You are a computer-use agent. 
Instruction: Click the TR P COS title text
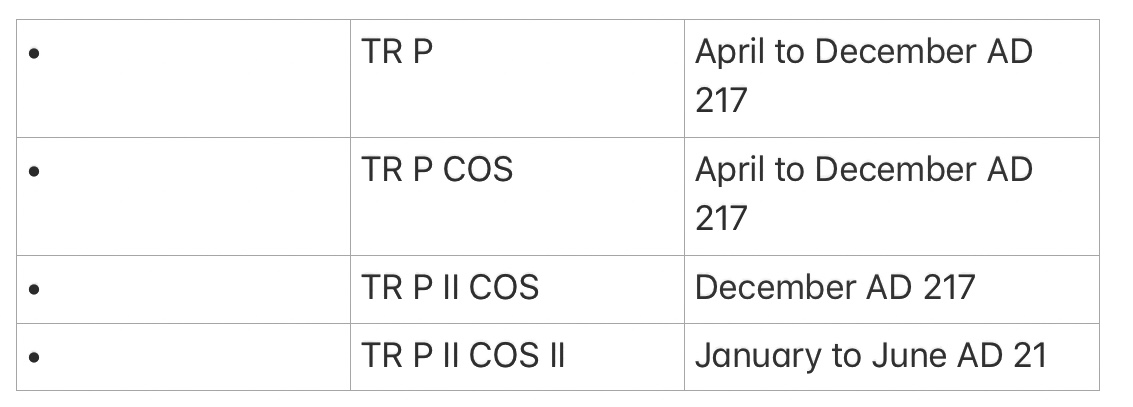[x=437, y=170]
